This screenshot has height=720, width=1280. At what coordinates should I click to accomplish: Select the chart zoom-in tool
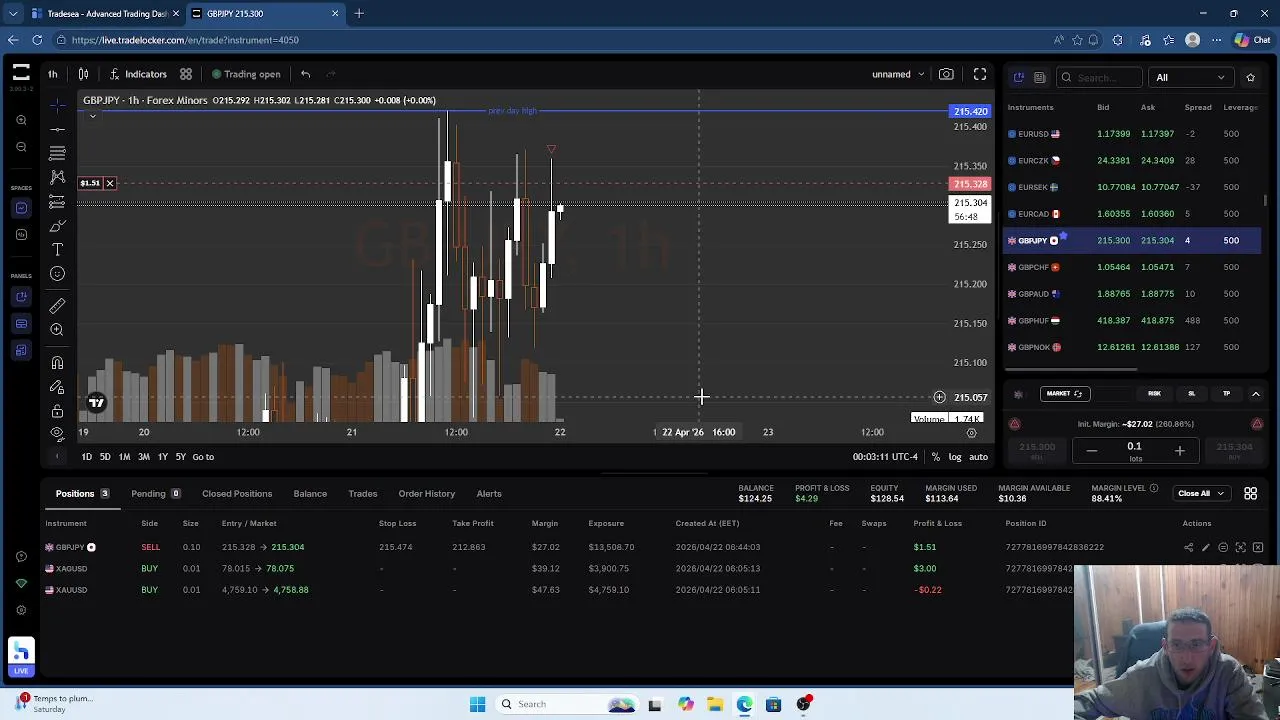57,330
